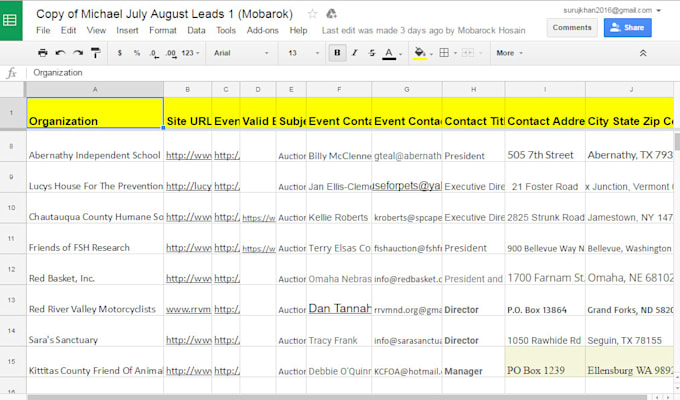Open the Insert menu
Image resolution: width=680 pixels, height=400 pixels.
(127, 30)
